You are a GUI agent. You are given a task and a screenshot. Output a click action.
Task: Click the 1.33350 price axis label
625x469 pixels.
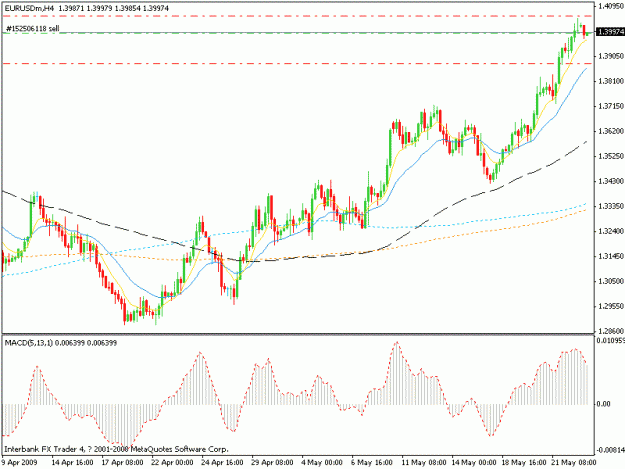611,206
